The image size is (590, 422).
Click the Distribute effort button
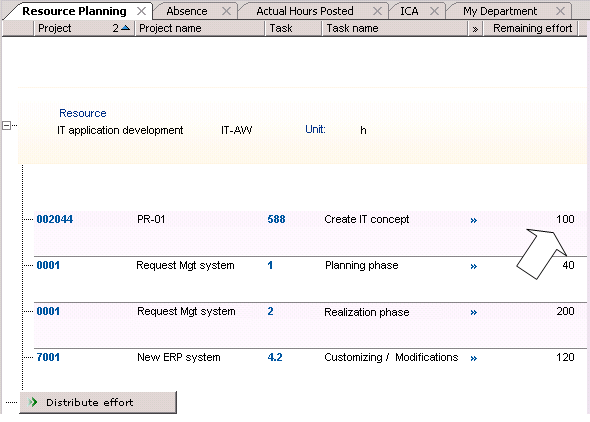pyautogui.click(x=98, y=402)
